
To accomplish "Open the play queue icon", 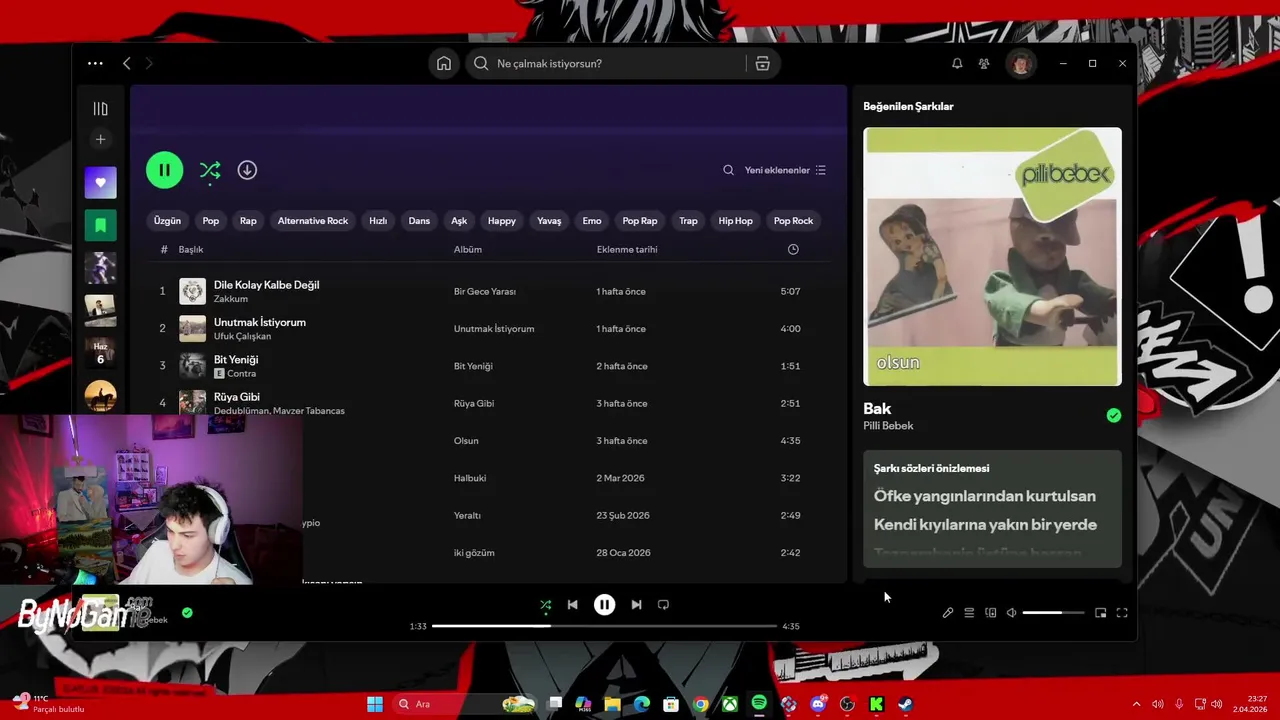I will click(969, 613).
